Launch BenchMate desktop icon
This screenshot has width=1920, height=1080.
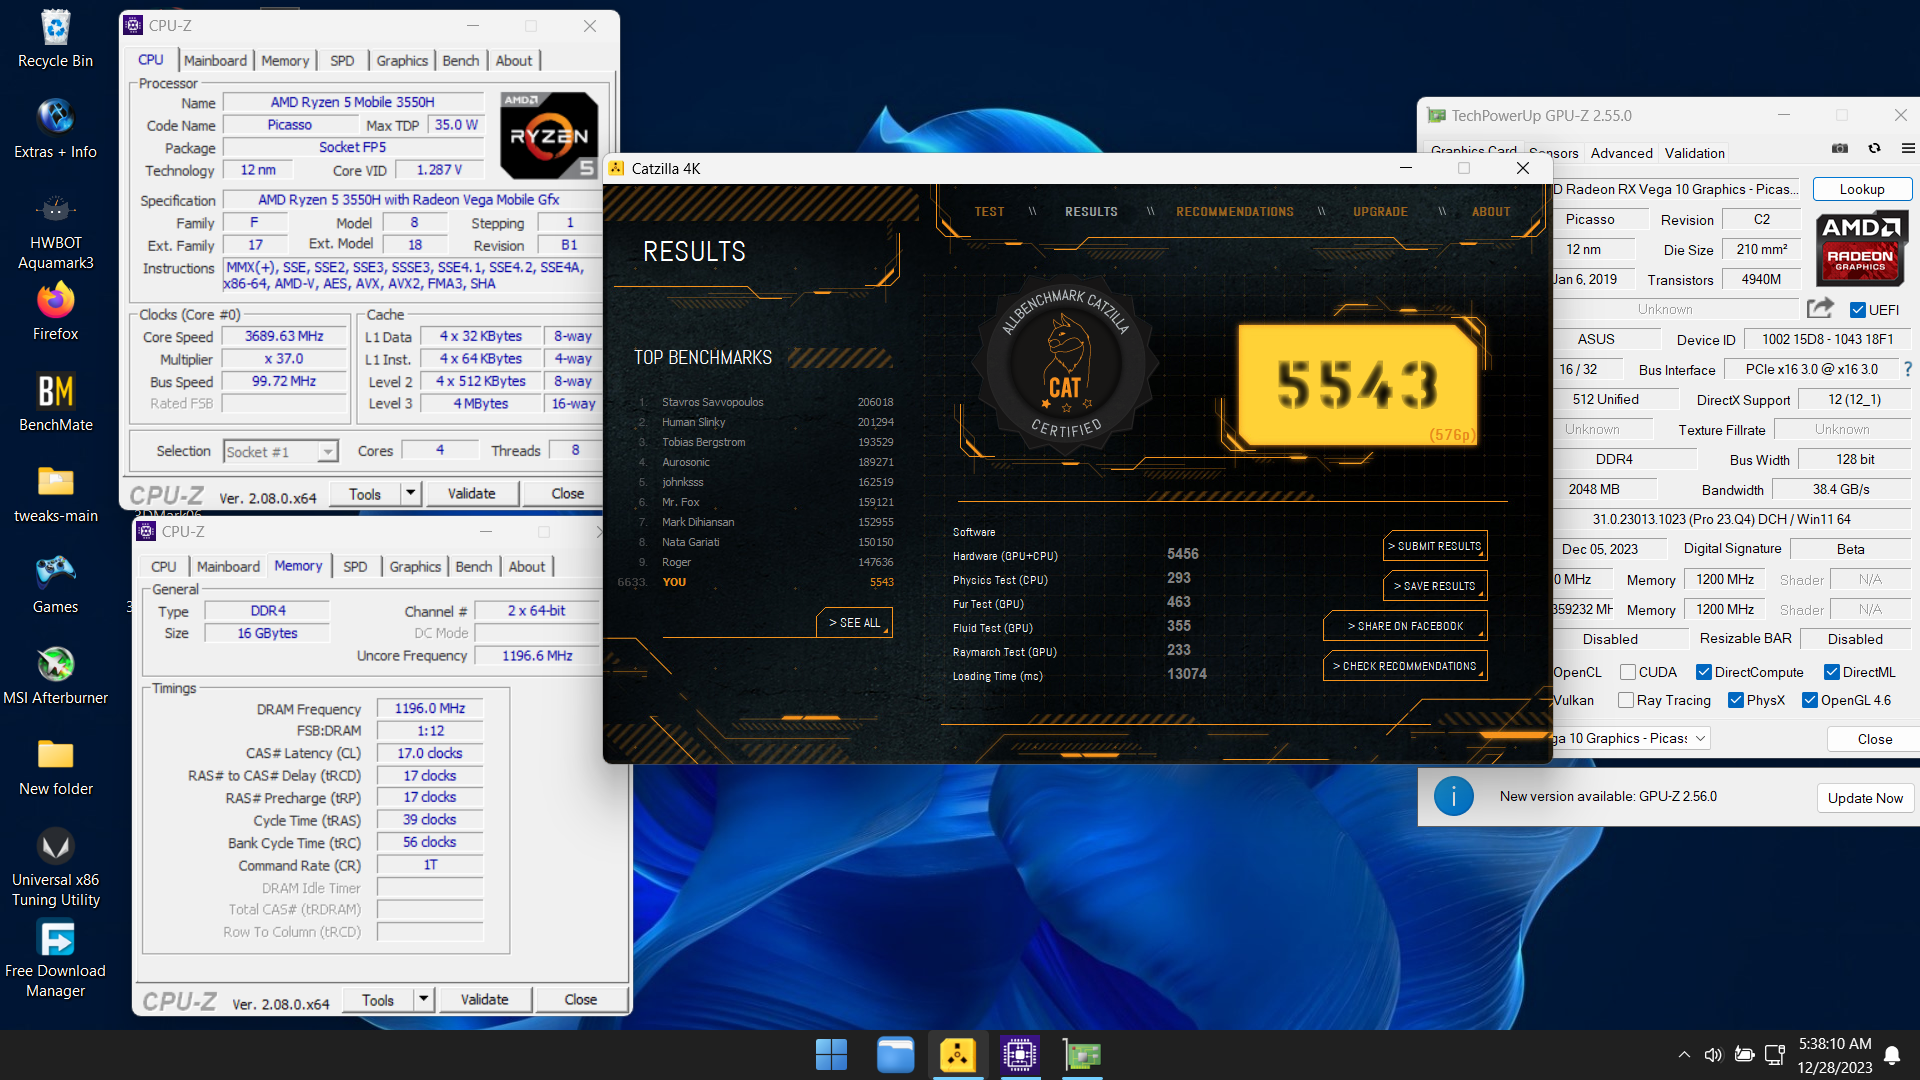click(55, 402)
